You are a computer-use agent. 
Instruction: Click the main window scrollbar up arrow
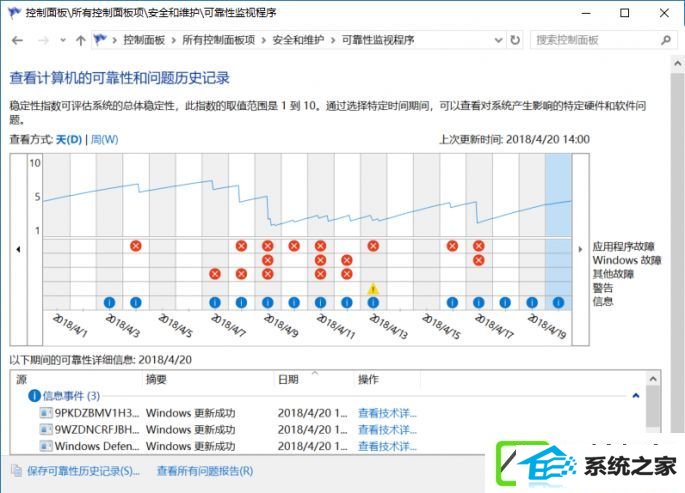pyautogui.click(x=678, y=63)
